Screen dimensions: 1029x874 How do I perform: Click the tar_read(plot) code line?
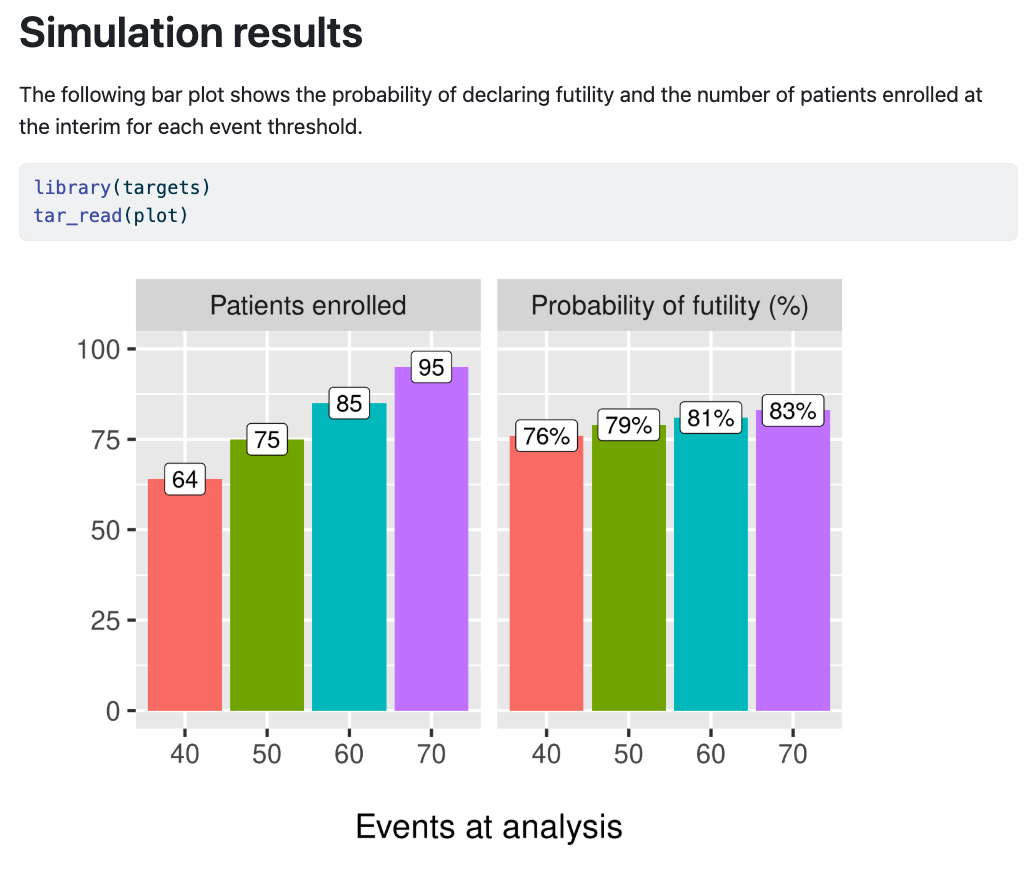111,215
